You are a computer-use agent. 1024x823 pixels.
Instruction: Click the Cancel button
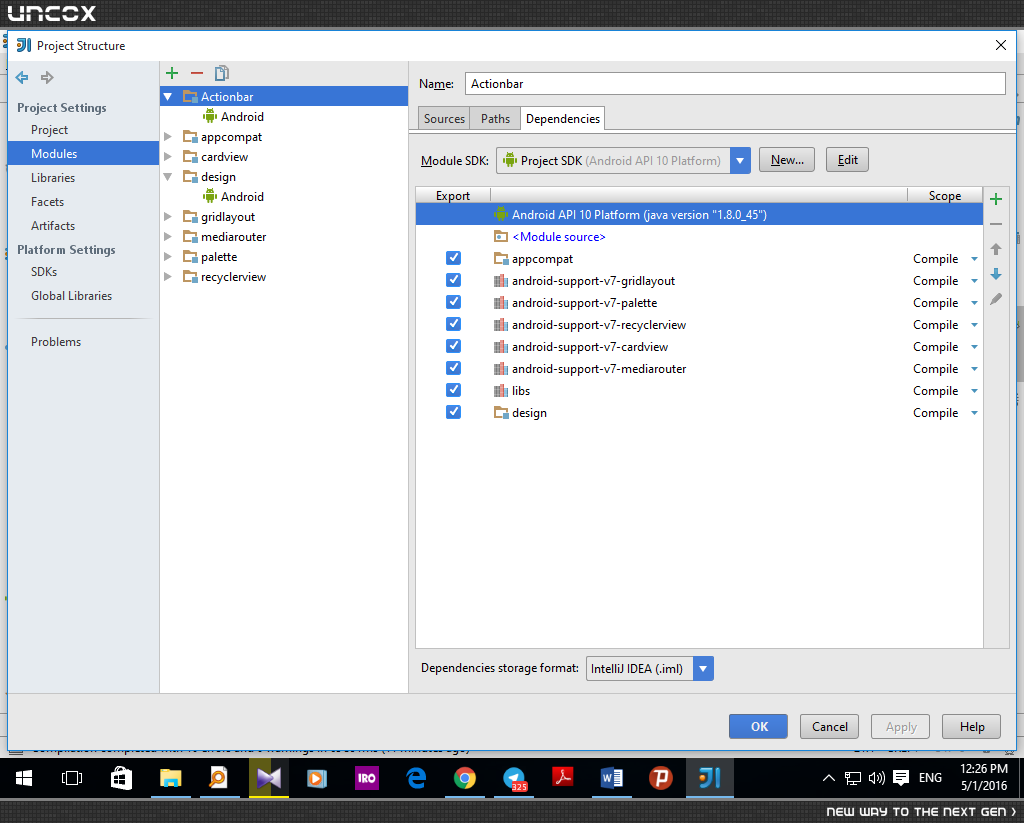coord(829,726)
